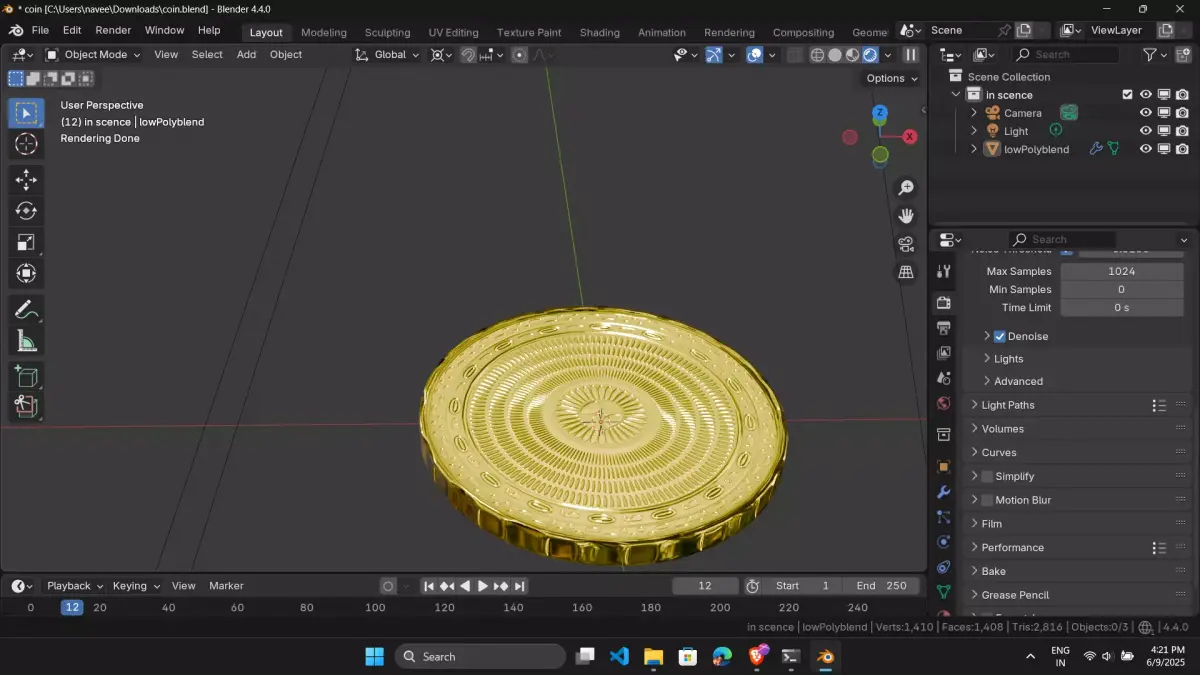Select the Measure tool
The height and width of the screenshot is (675, 1200).
click(26, 341)
